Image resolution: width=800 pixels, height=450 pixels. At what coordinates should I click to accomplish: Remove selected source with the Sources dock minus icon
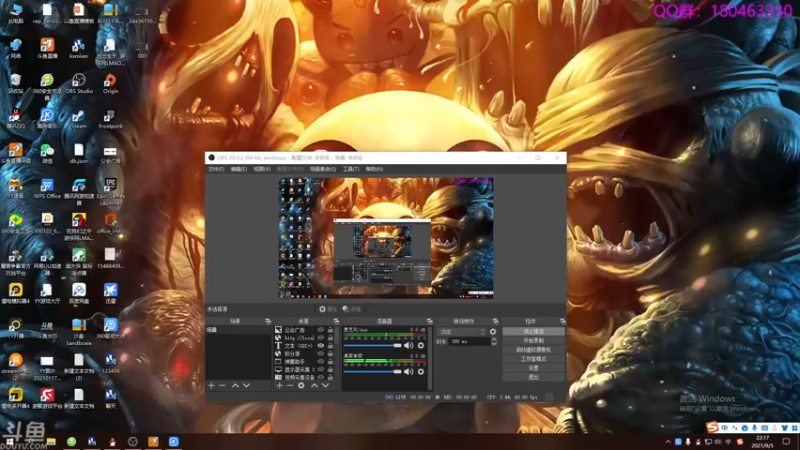(x=290, y=386)
